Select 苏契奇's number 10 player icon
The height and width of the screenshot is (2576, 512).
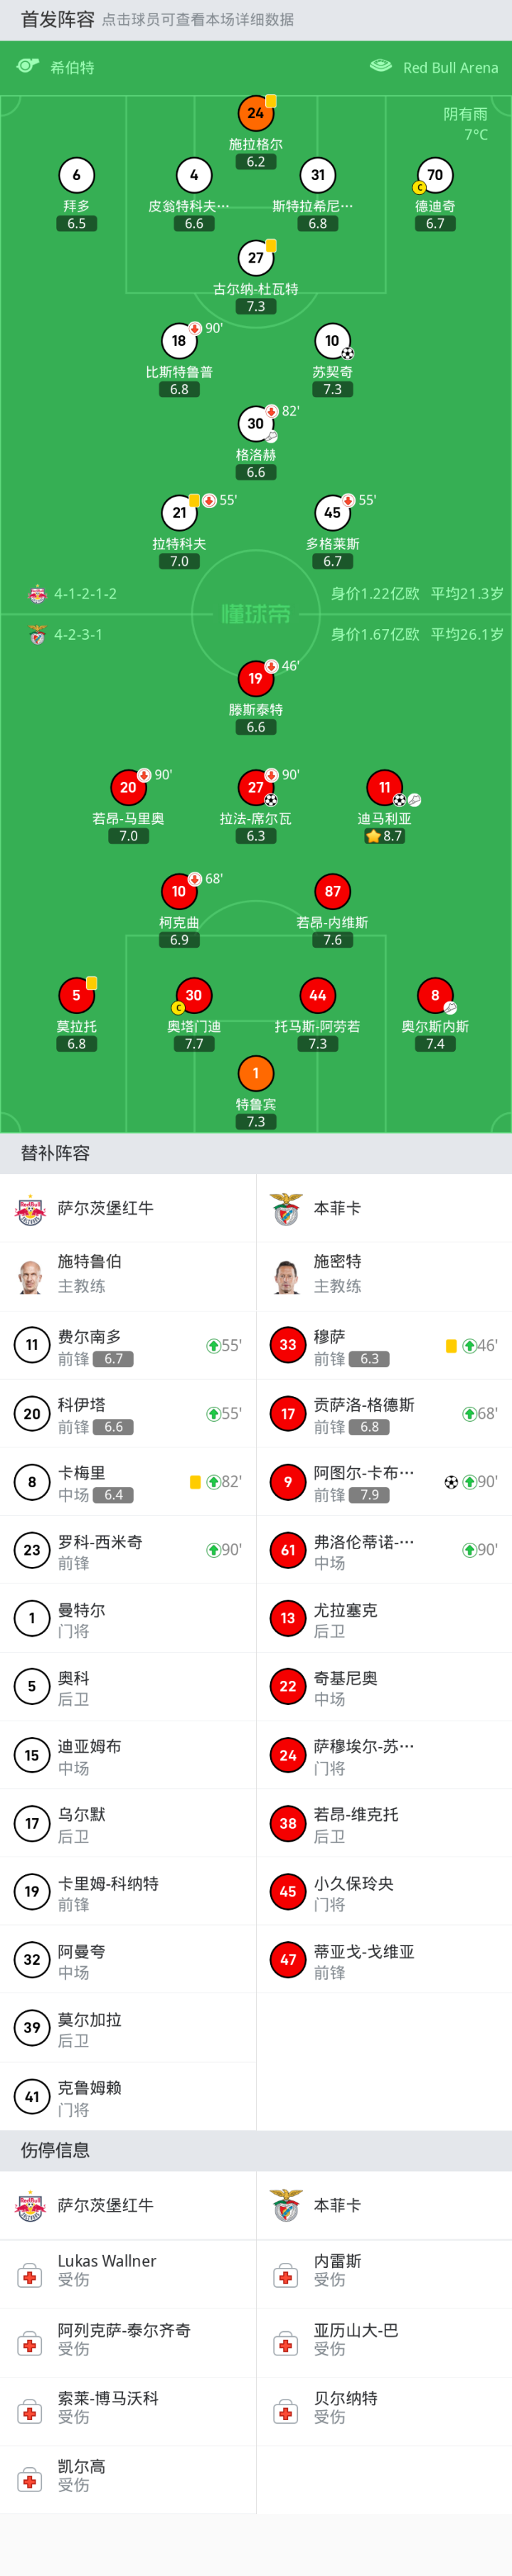[x=332, y=341]
